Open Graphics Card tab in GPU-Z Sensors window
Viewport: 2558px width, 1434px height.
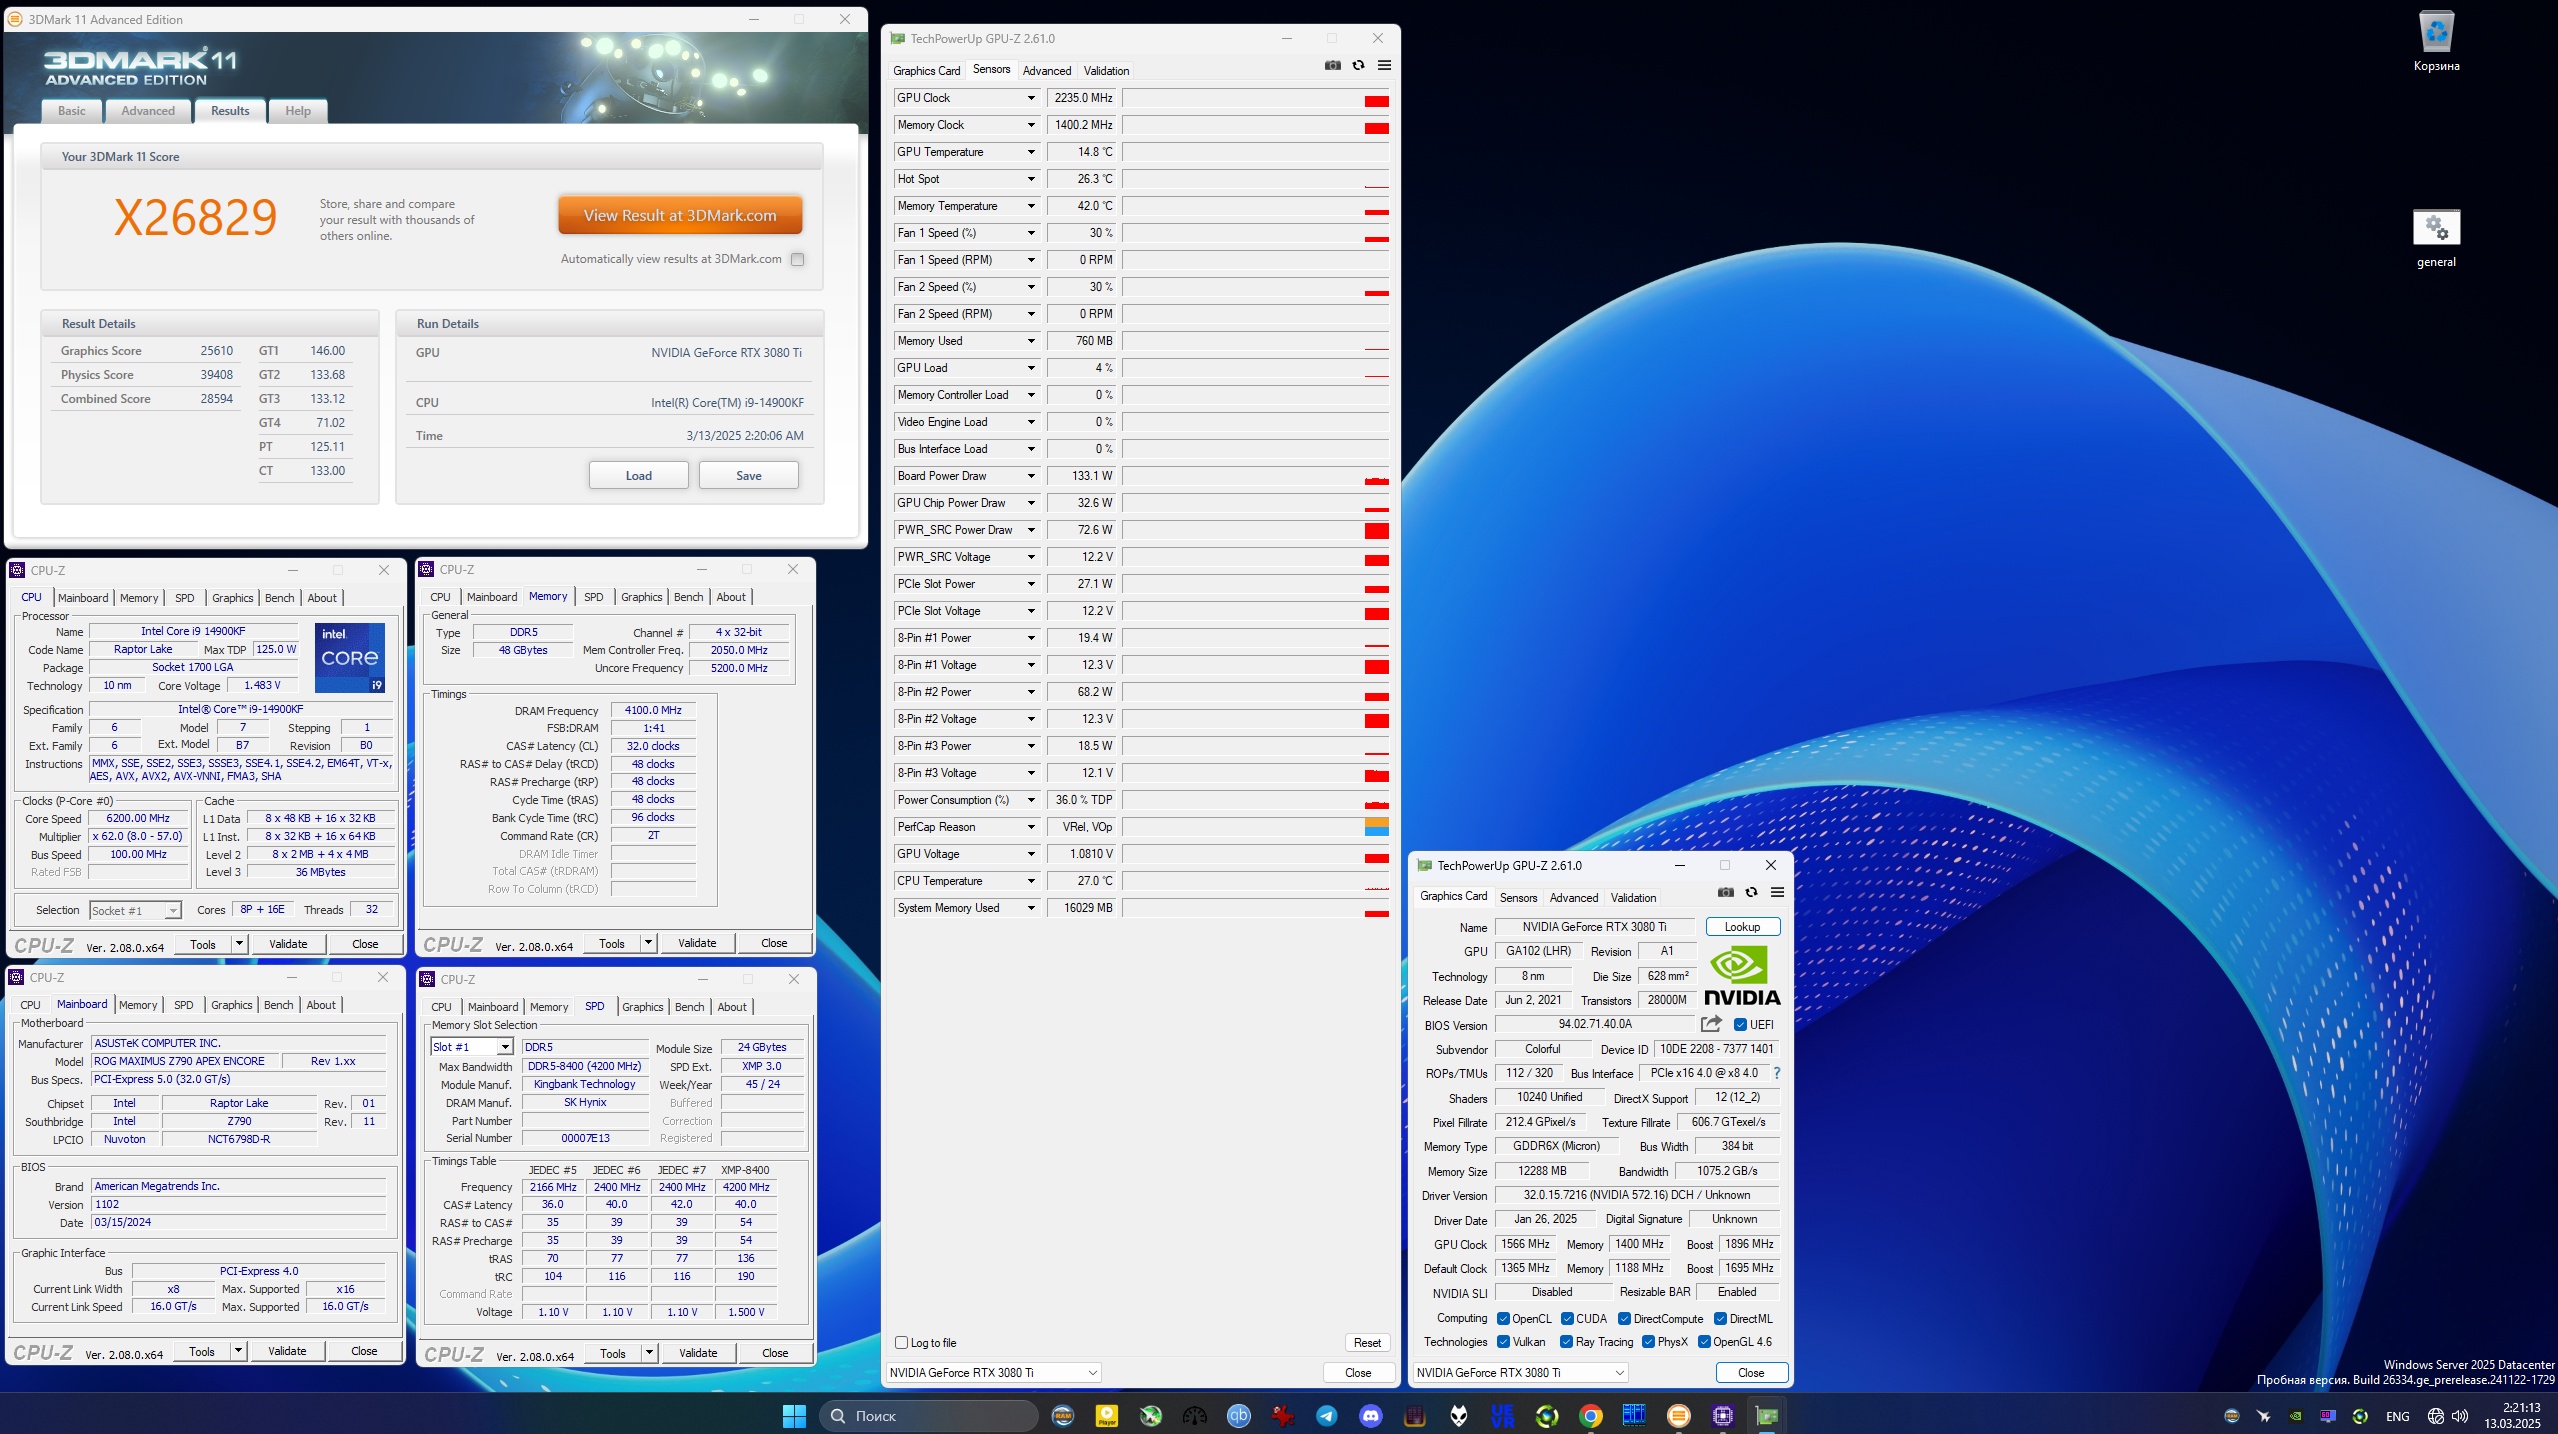coord(926,71)
